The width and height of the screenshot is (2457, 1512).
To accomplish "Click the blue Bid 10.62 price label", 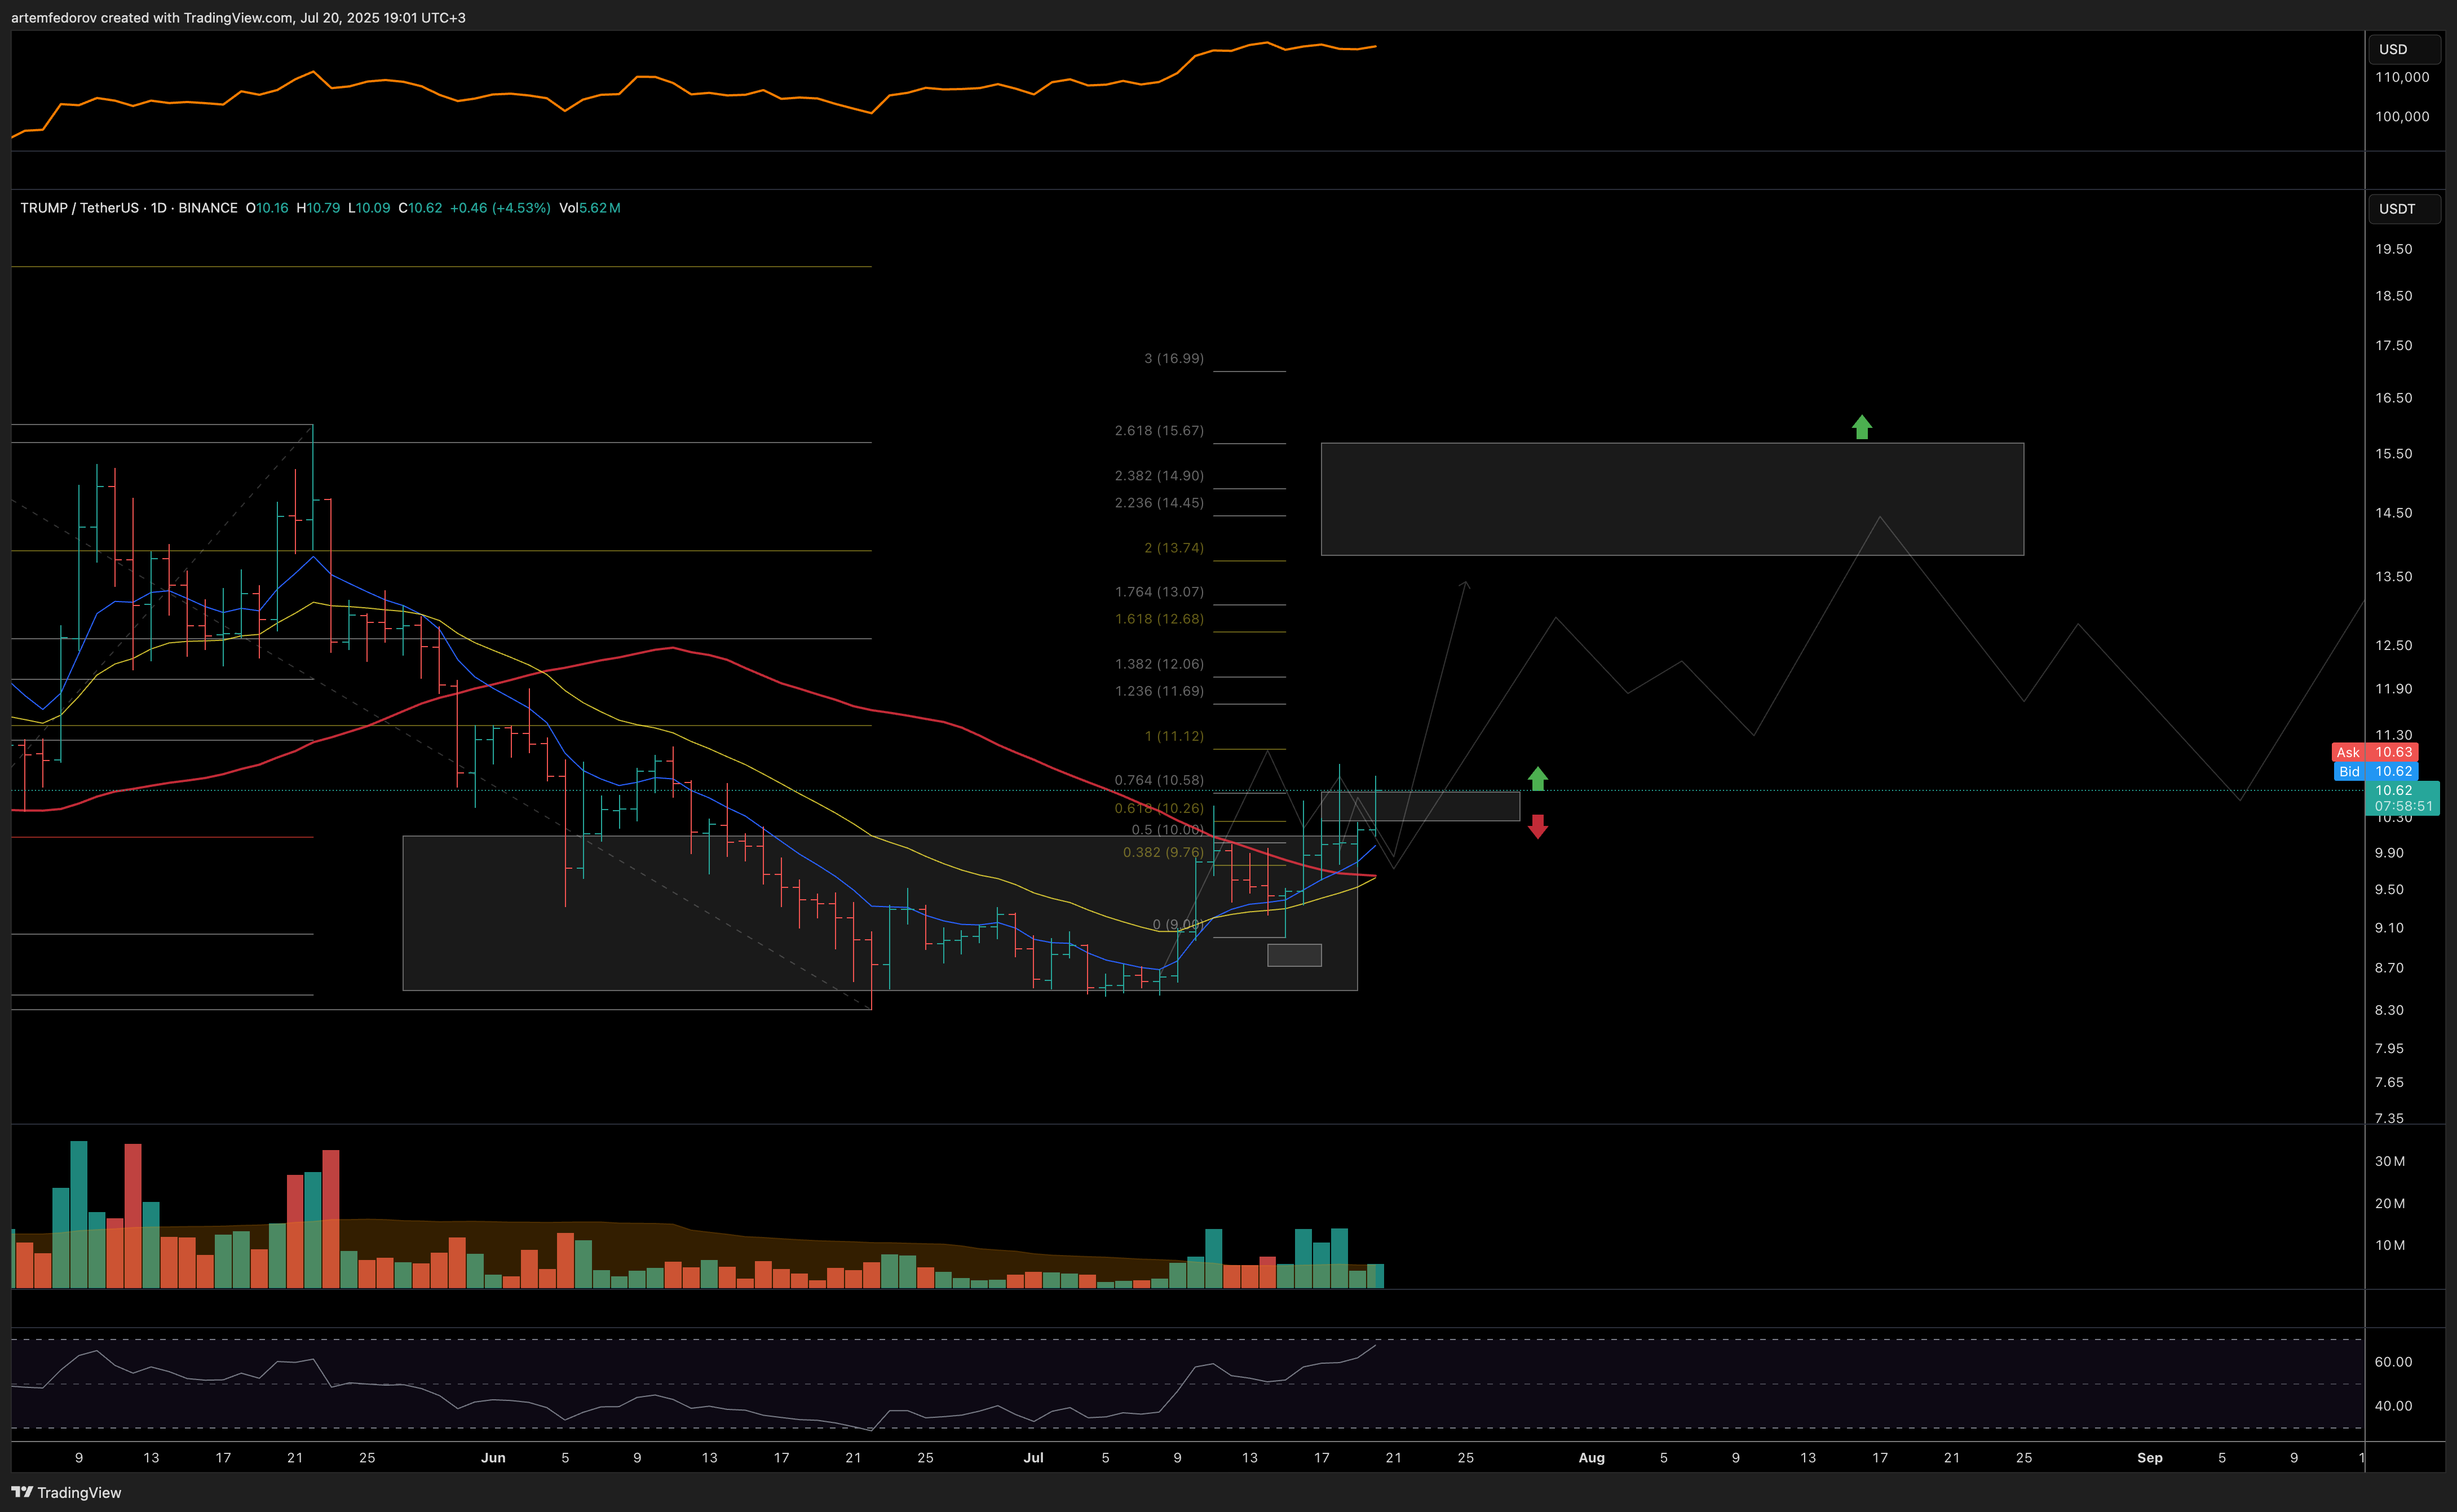I will click(x=2375, y=771).
